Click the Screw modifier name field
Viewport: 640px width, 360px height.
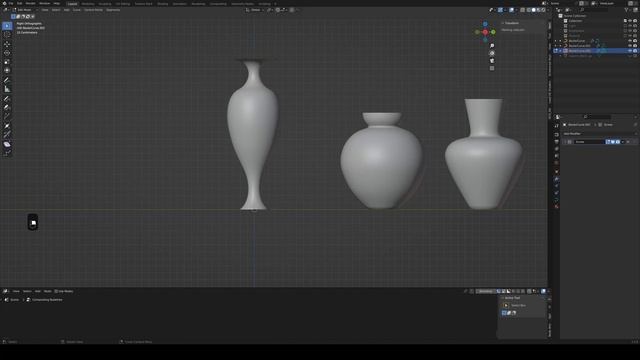pos(589,142)
